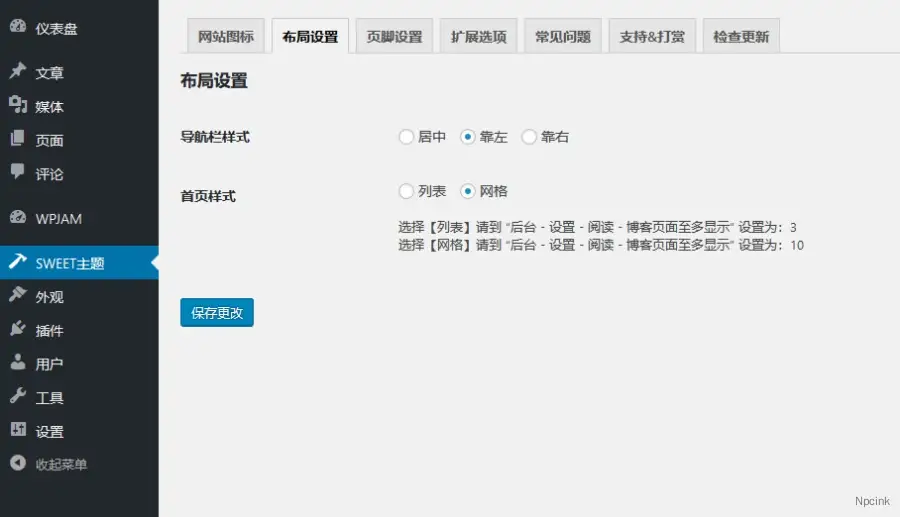
Task: Choose 列表 homepage style
Action: [x=406, y=191]
